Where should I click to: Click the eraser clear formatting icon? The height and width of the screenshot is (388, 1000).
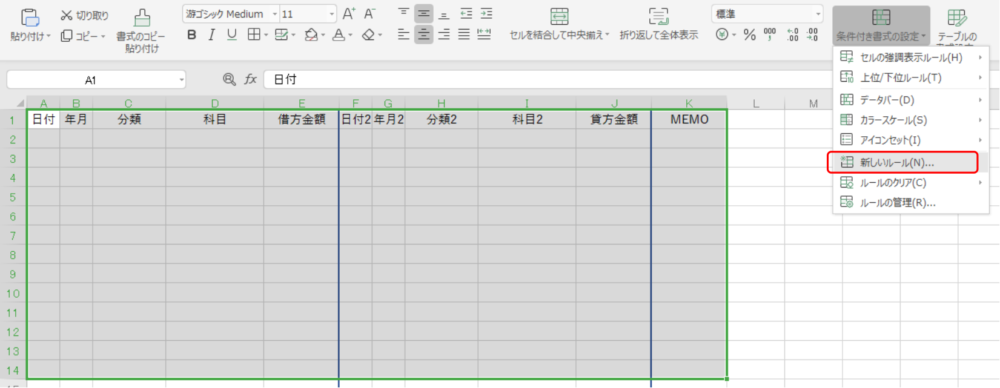[x=368, y=34]
